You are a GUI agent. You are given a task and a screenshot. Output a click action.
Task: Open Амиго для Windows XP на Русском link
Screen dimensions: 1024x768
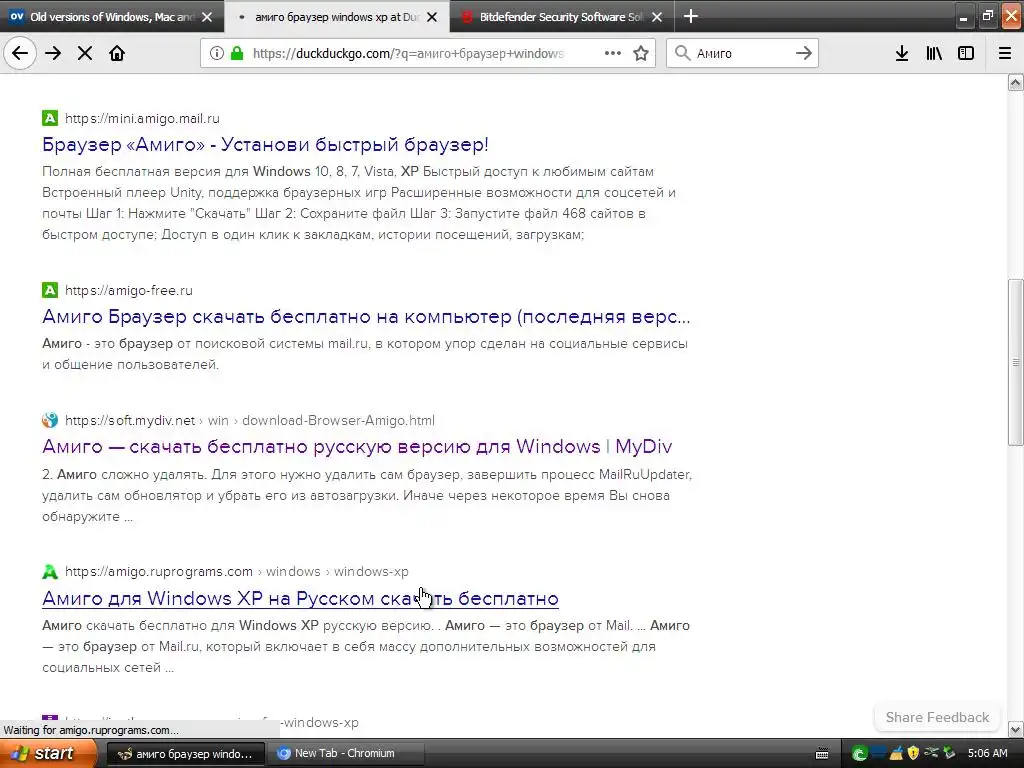[300, 598]
